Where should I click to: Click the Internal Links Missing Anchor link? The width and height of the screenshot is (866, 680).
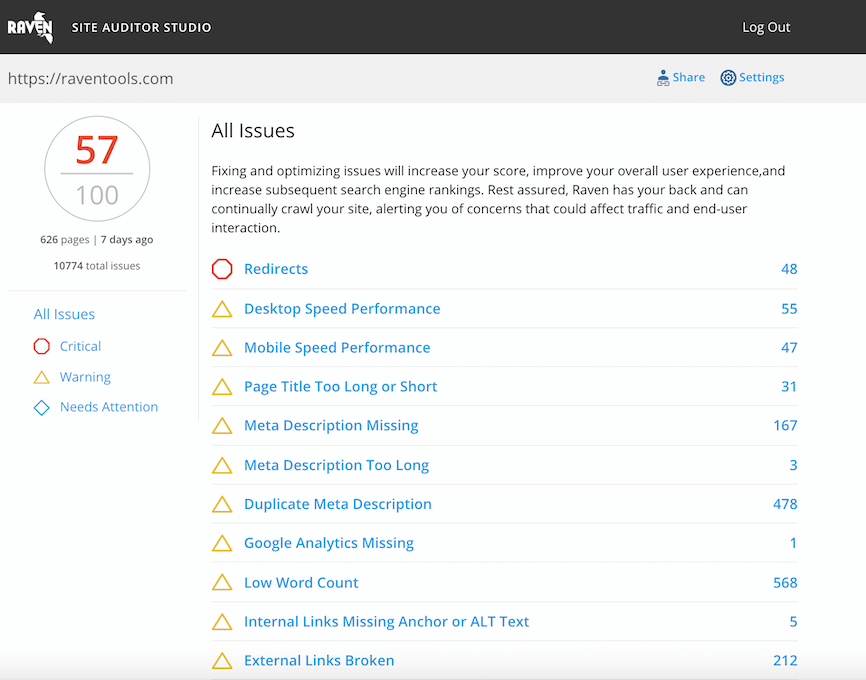[x=386, y=621]
